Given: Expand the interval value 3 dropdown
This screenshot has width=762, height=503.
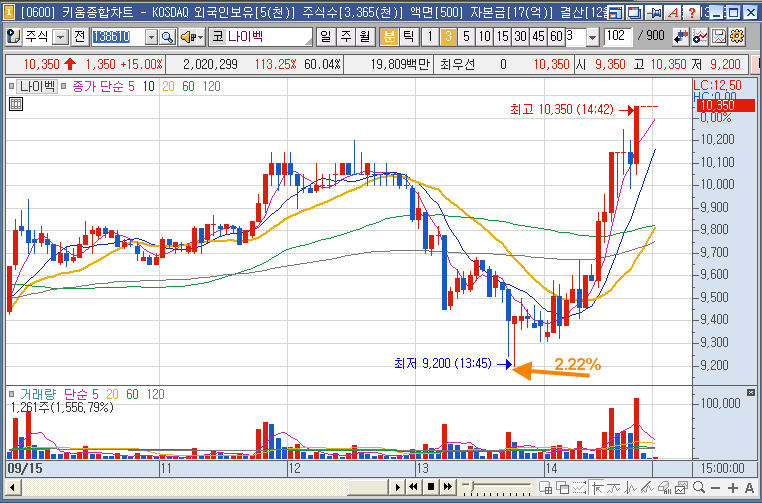Looking at the screenshot, I should (592, 37).
